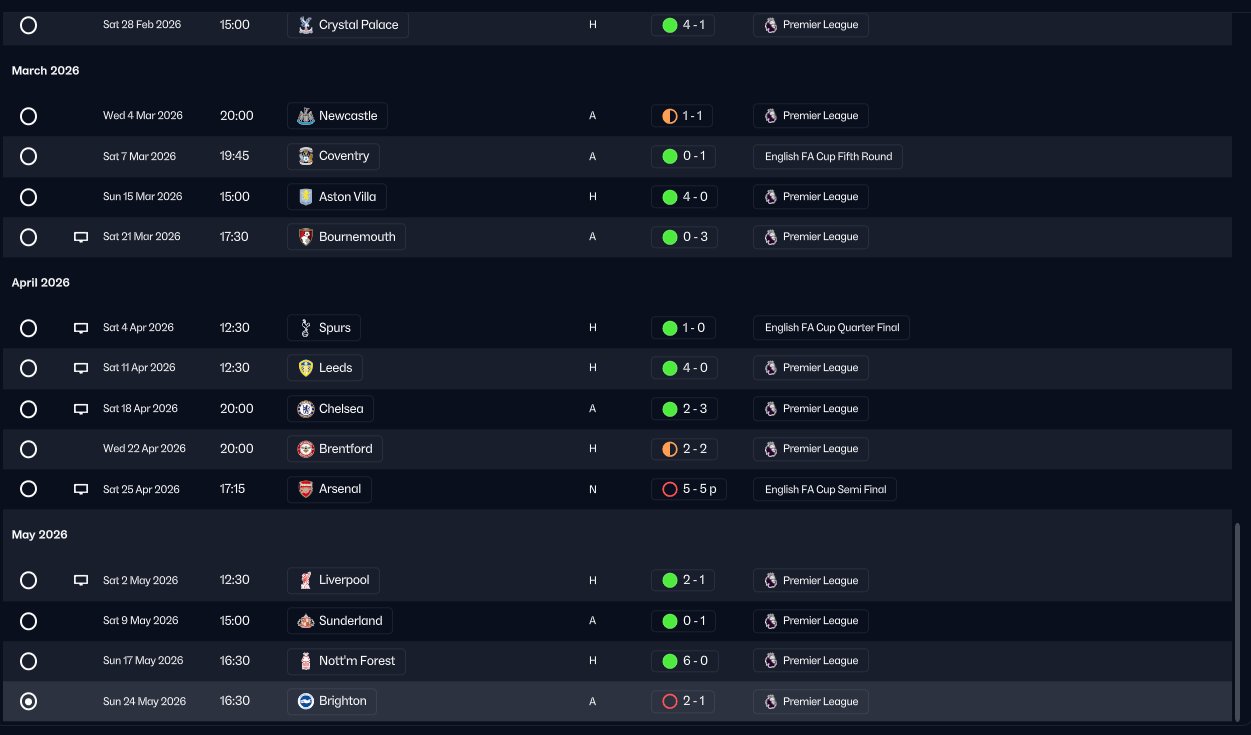
Task: Click the Coventry club crest icon
Action: [x=306, y=156]
